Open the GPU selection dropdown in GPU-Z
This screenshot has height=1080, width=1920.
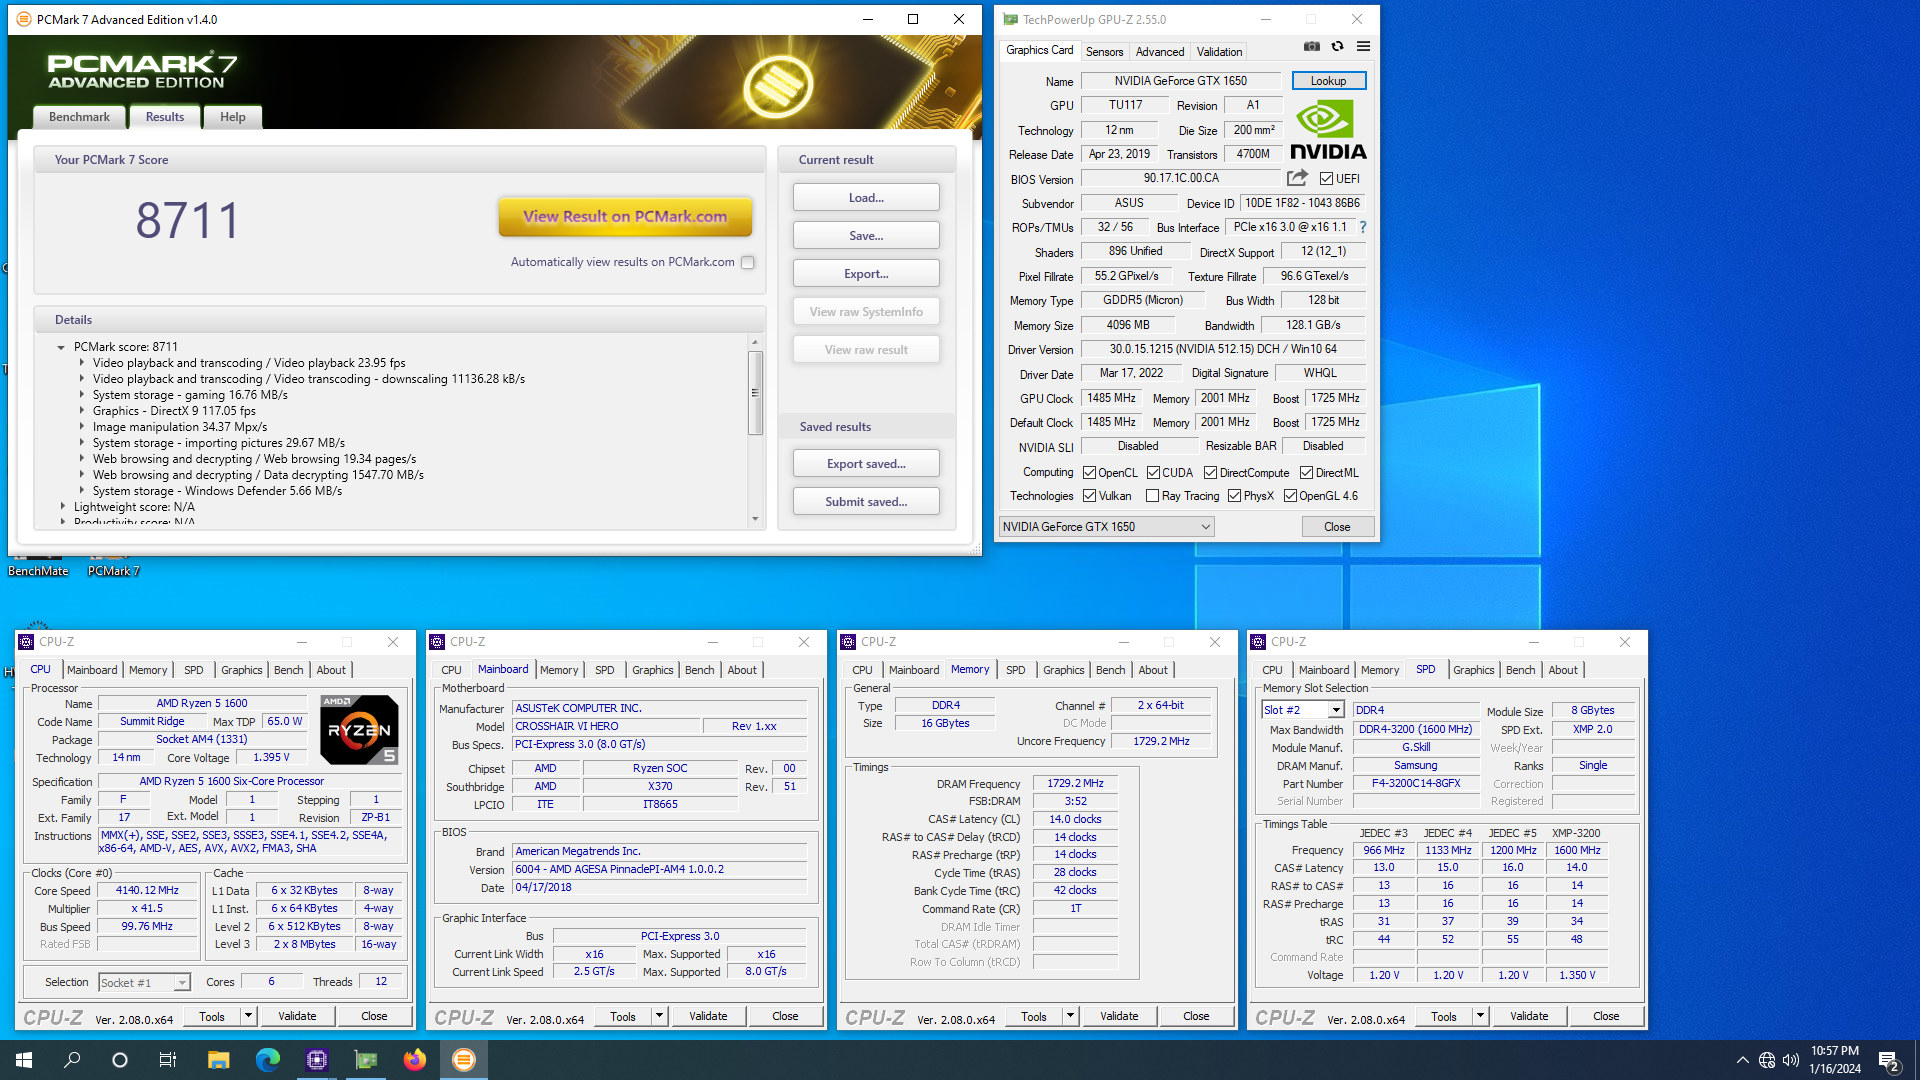(x=1106, y=527)
